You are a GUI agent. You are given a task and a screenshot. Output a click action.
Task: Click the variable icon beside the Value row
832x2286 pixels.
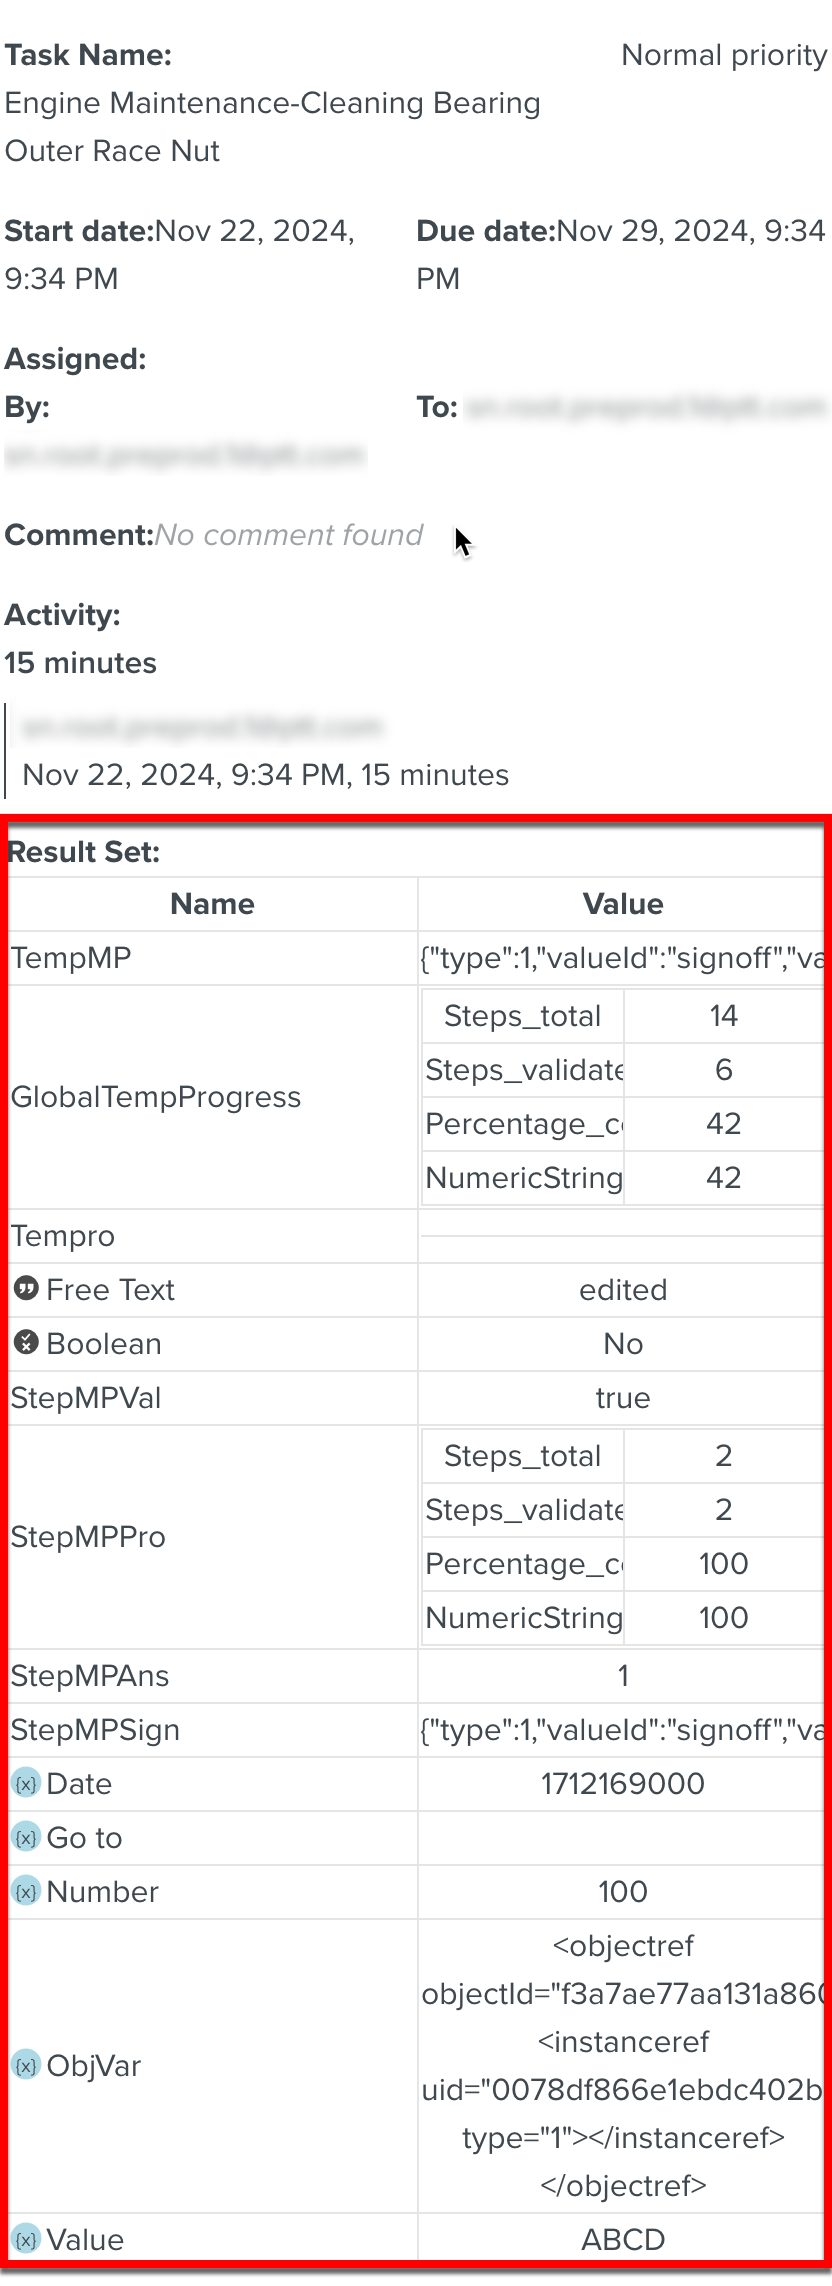coord(26,2239)
